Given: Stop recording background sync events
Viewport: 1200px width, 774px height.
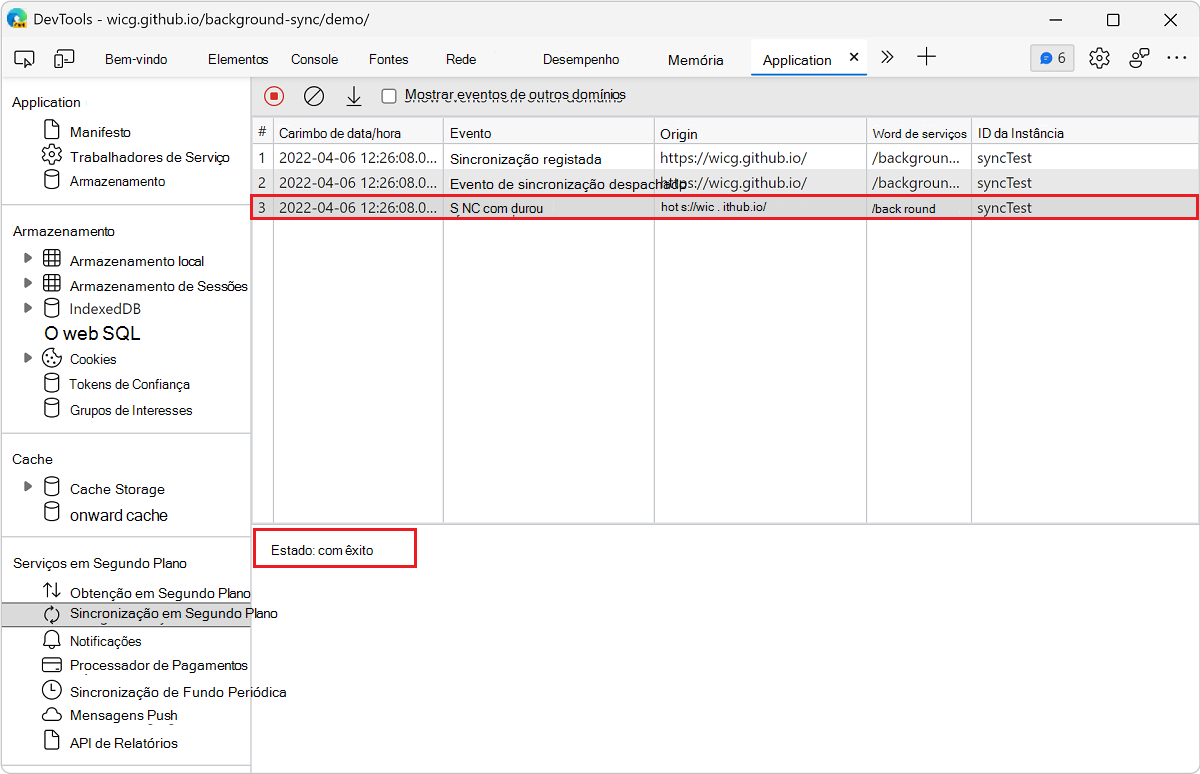Looking at the screenshot, I should tap(274, 96).
